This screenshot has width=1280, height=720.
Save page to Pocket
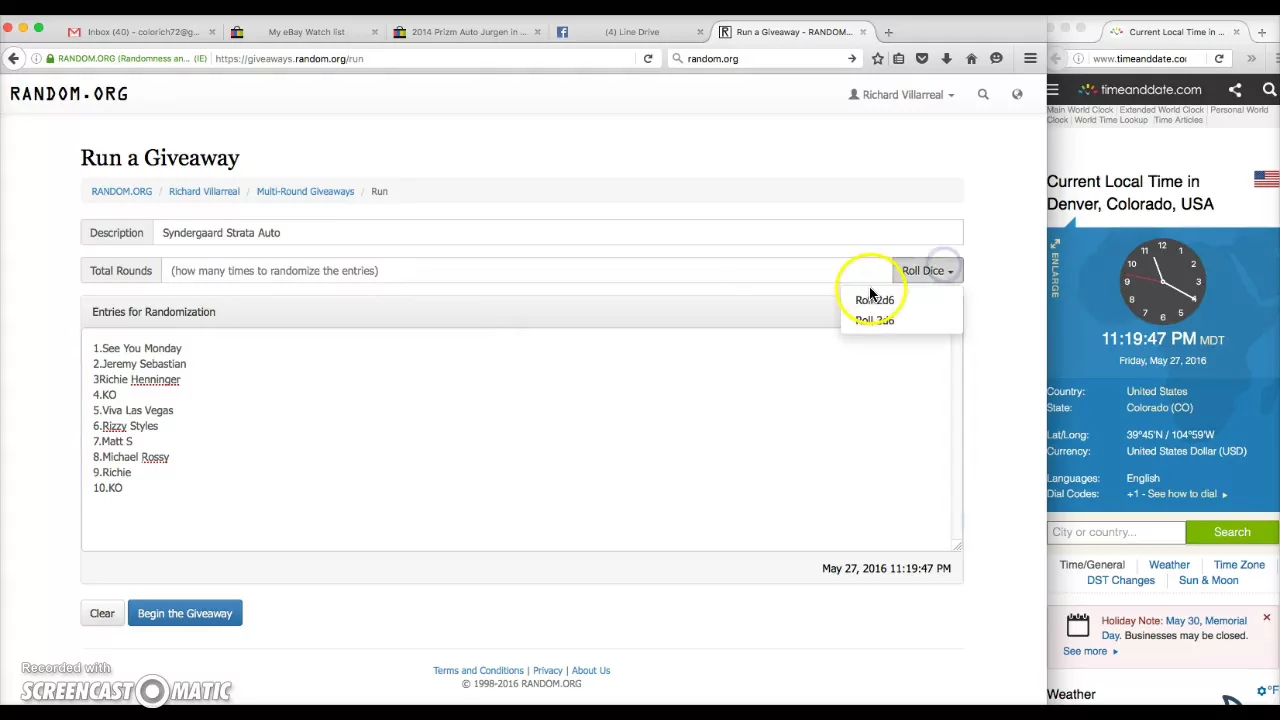pyautogui.click(x=922, y=59)
